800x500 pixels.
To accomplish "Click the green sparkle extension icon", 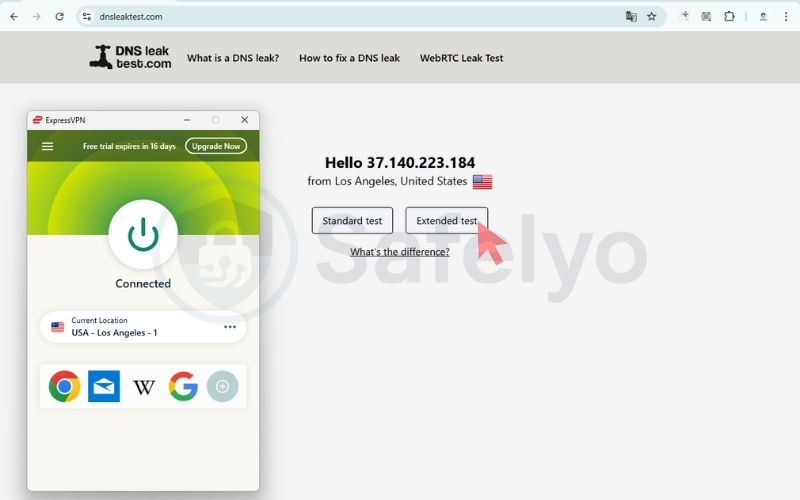I will point(684,16).
